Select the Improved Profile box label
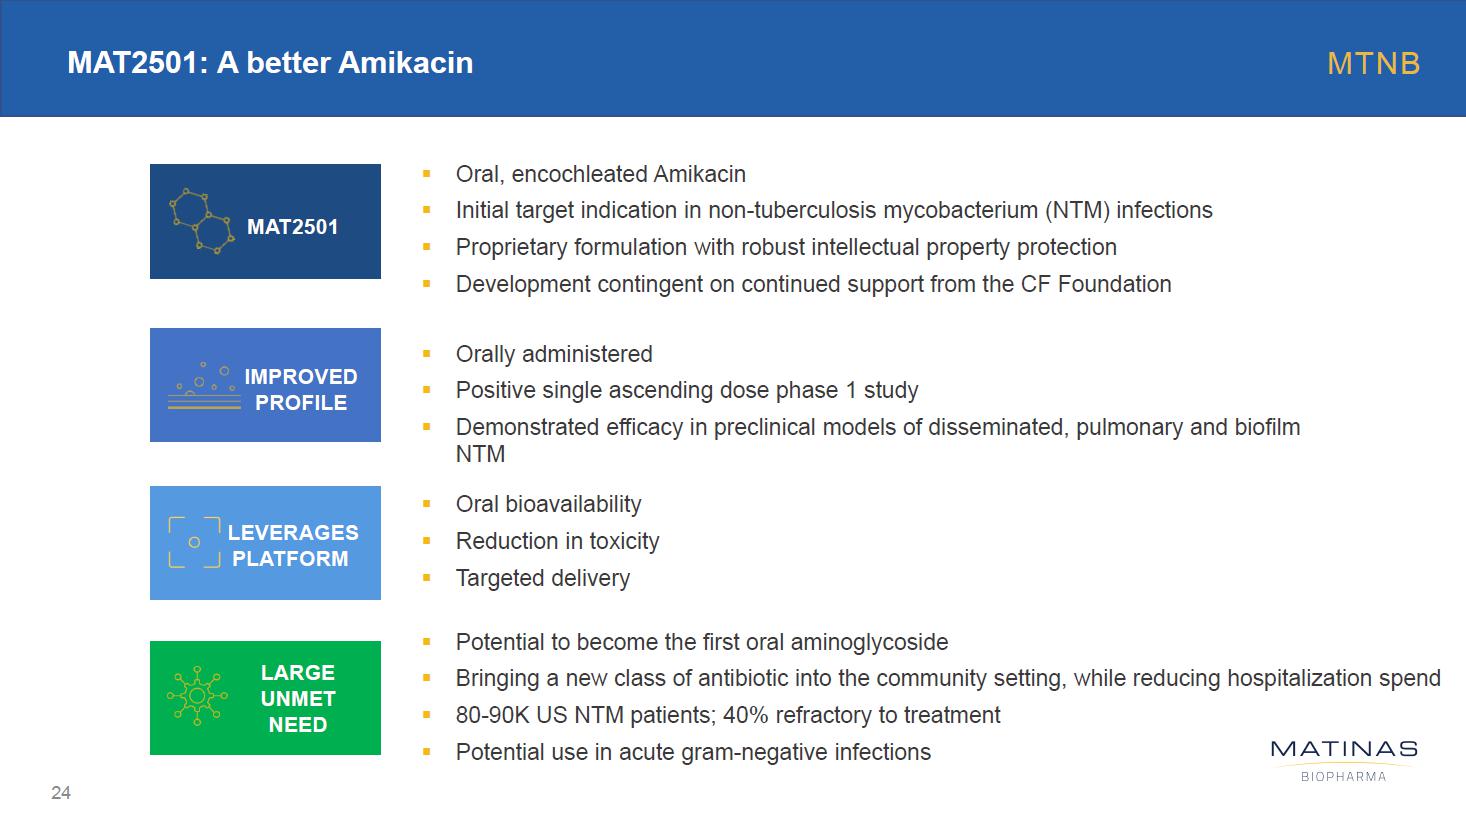 tap(300, 390)
